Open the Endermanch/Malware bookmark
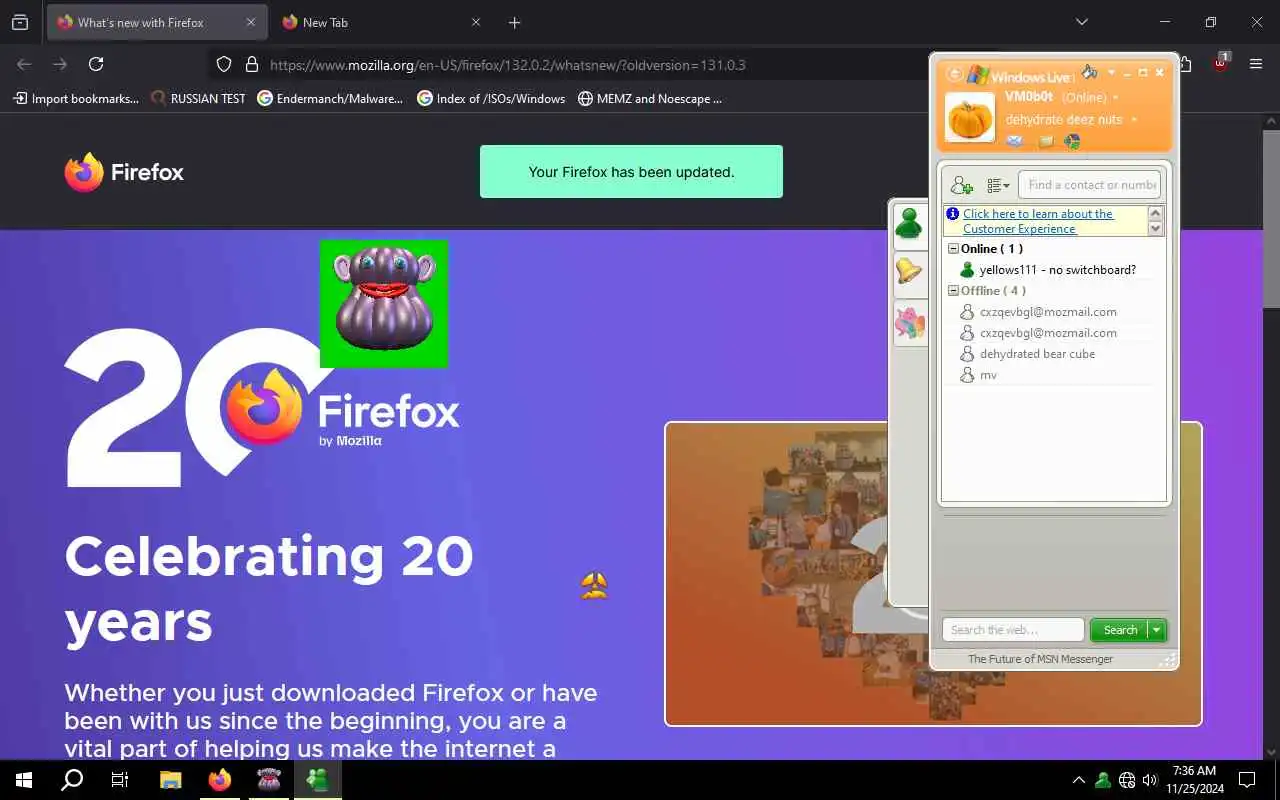Screen dimensions: 1280x800 tap(330, 98)
